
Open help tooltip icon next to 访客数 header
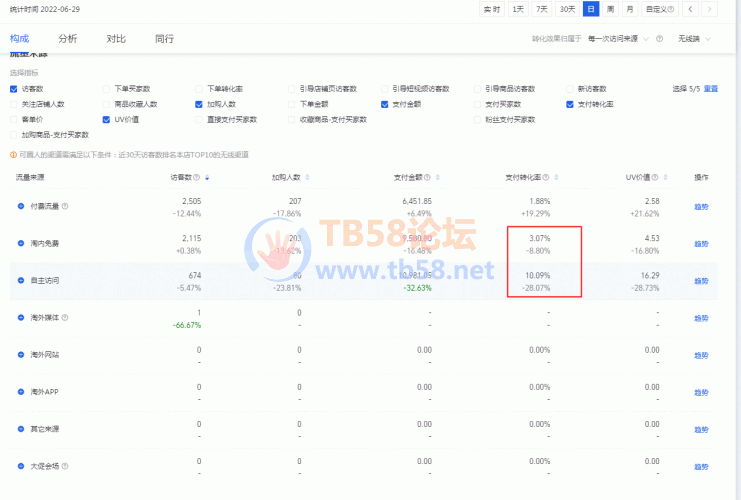click(x=197, y=178)
